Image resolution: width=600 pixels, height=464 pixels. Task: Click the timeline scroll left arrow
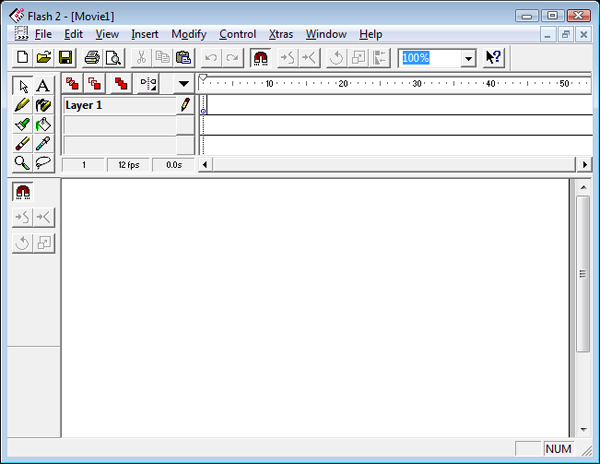click(x=205, y=165)
